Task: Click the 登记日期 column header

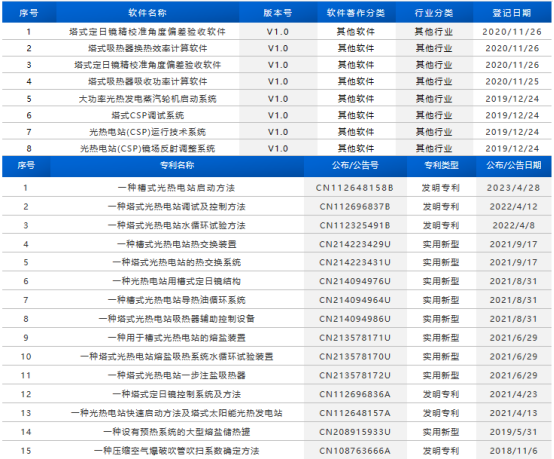Action: click(x=512, y=13)
